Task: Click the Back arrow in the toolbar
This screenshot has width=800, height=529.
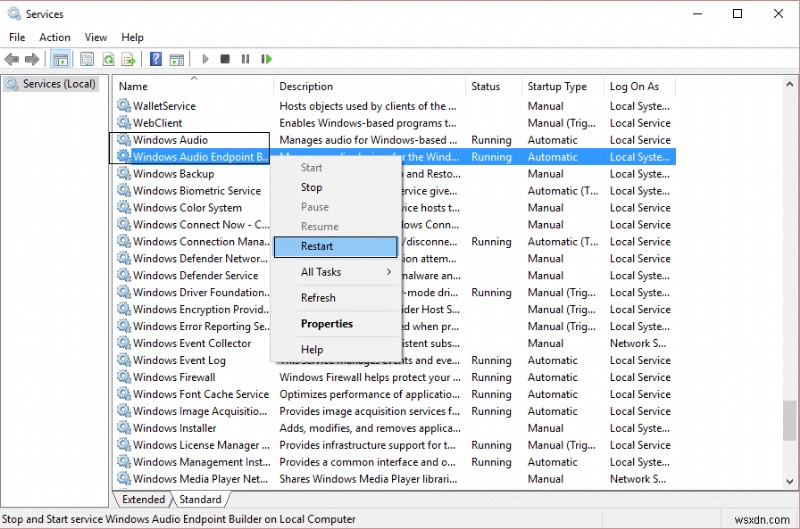Action: coord(13,60)
